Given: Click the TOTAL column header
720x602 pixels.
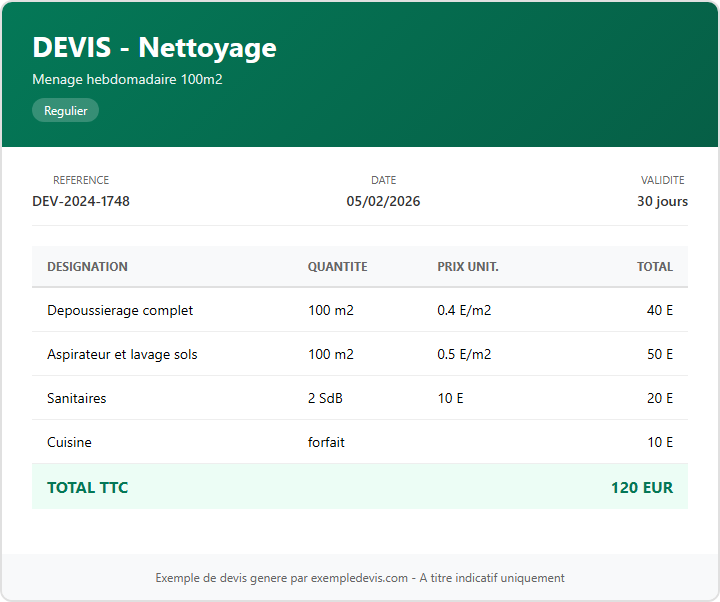Looking at the screenshot, I should [x=655, y=267].
